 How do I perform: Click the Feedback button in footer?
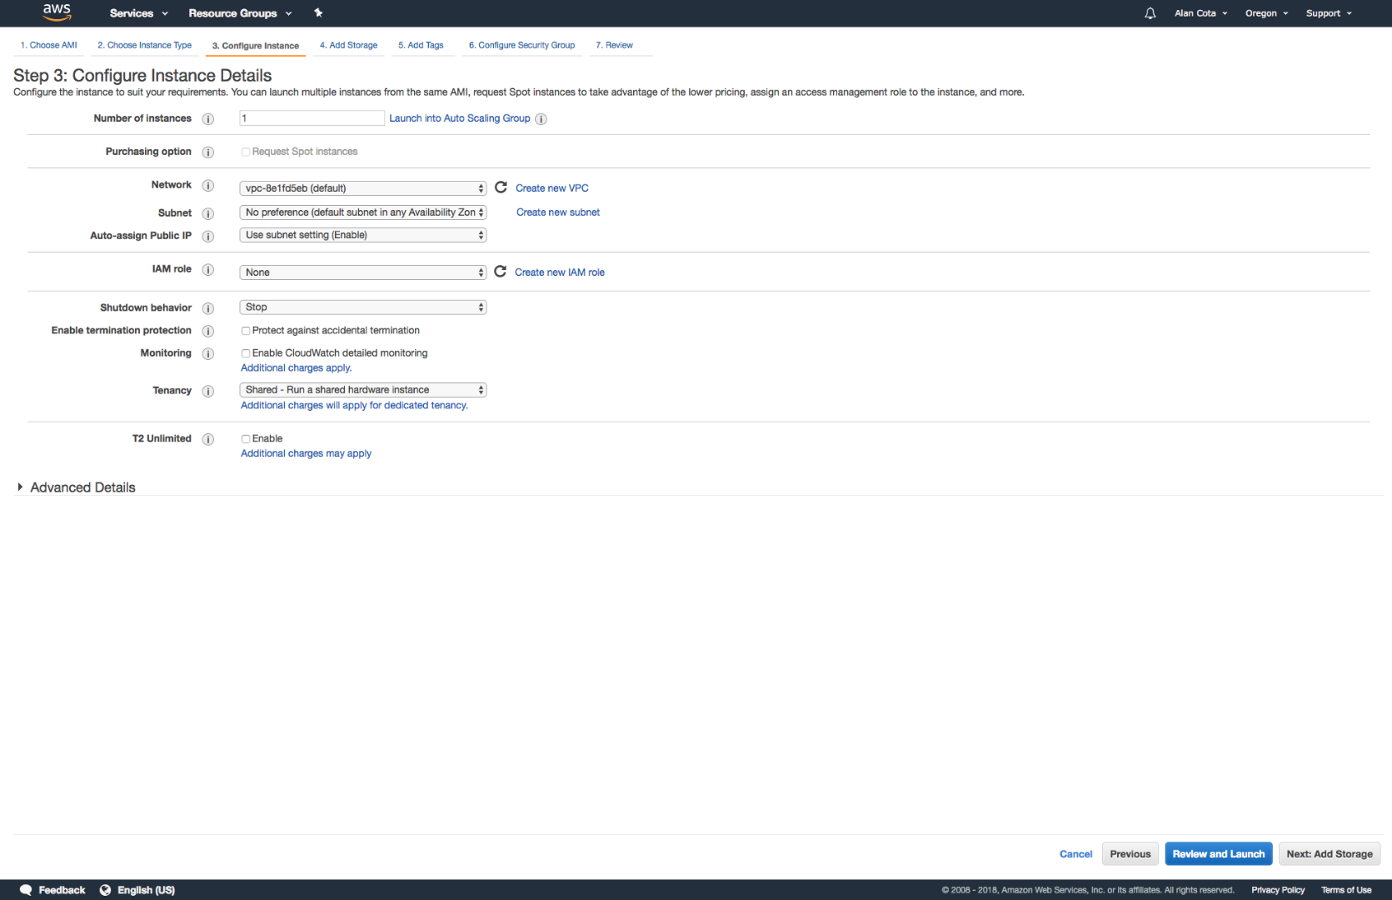62,890
